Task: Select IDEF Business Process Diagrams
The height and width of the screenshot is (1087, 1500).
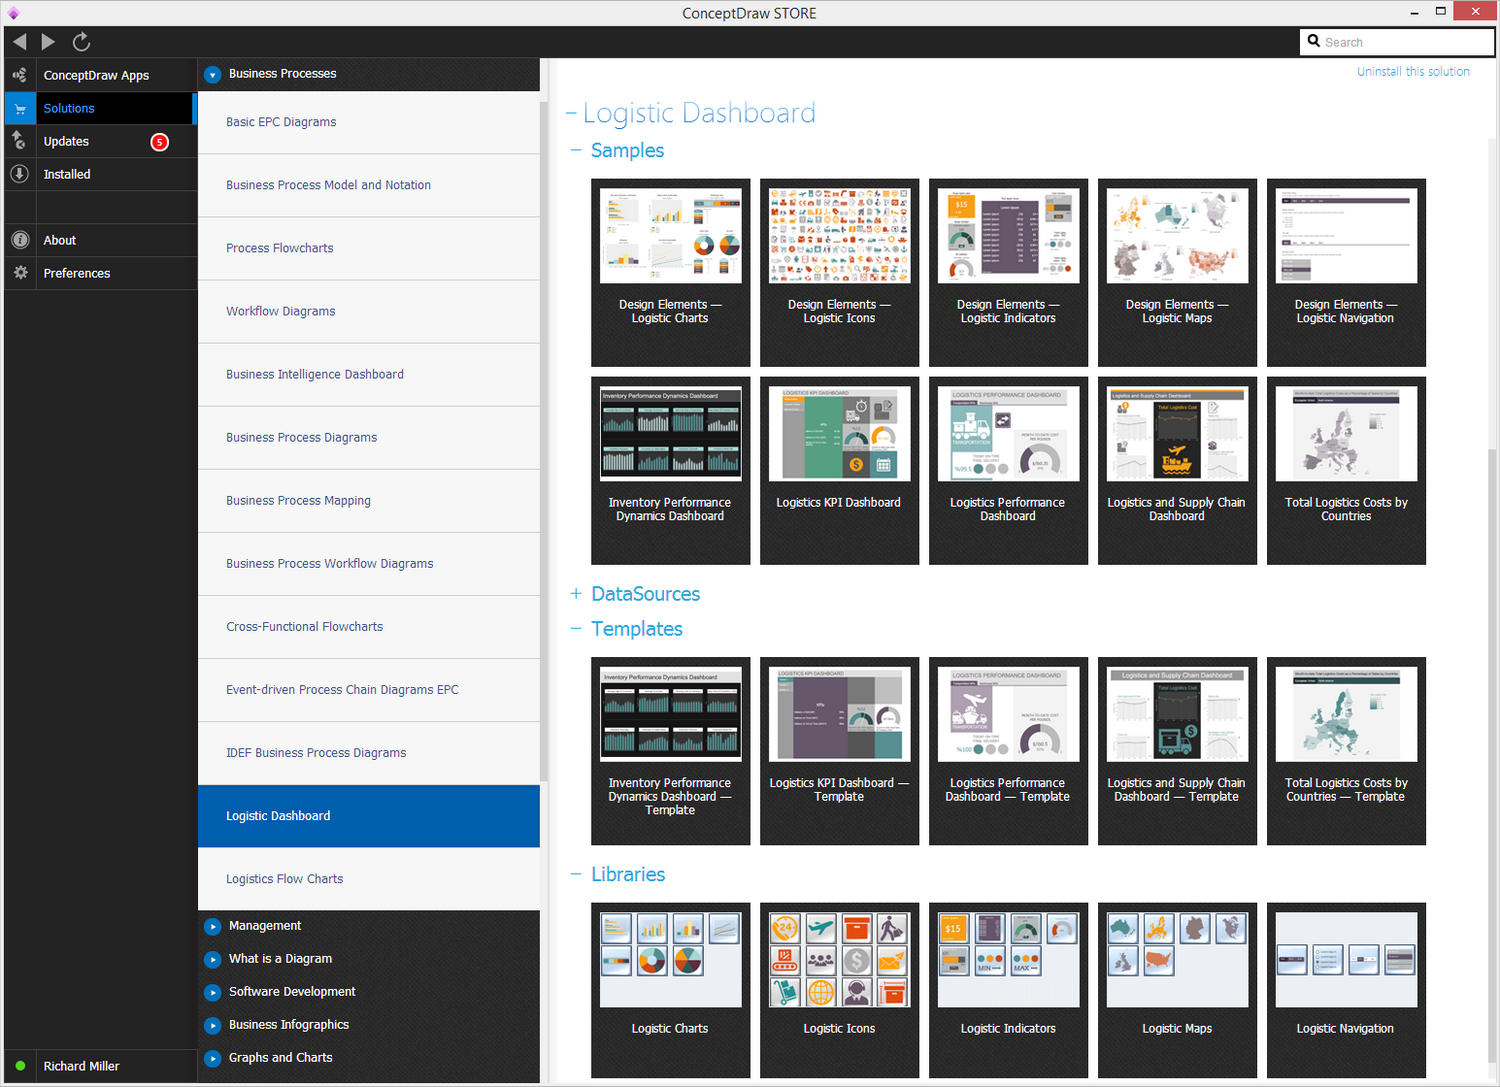Action: [369, 753]
